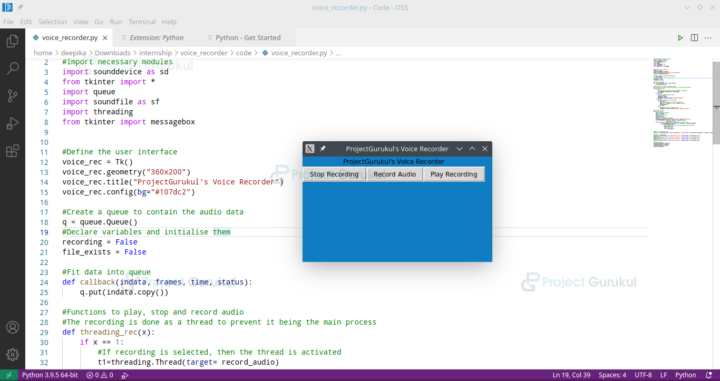Change encoding via UTF-8
This screenshot has width=720, height=381.
[643, 375]
